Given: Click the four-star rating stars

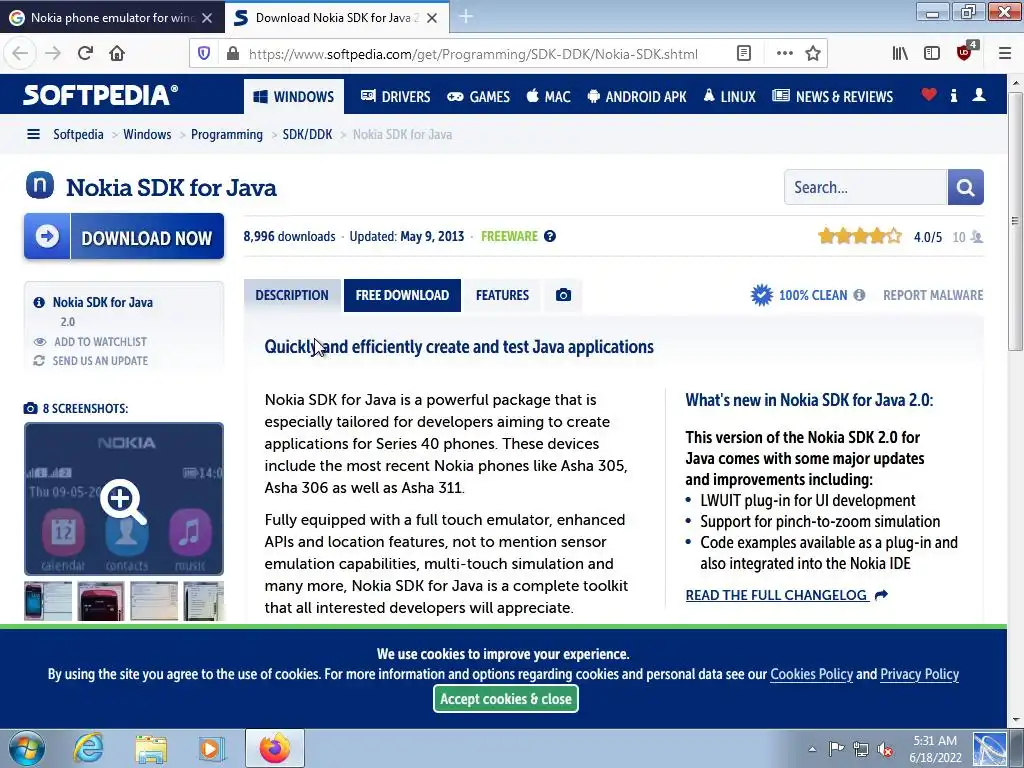Looking at the screenshot, I should coord(859,236).
